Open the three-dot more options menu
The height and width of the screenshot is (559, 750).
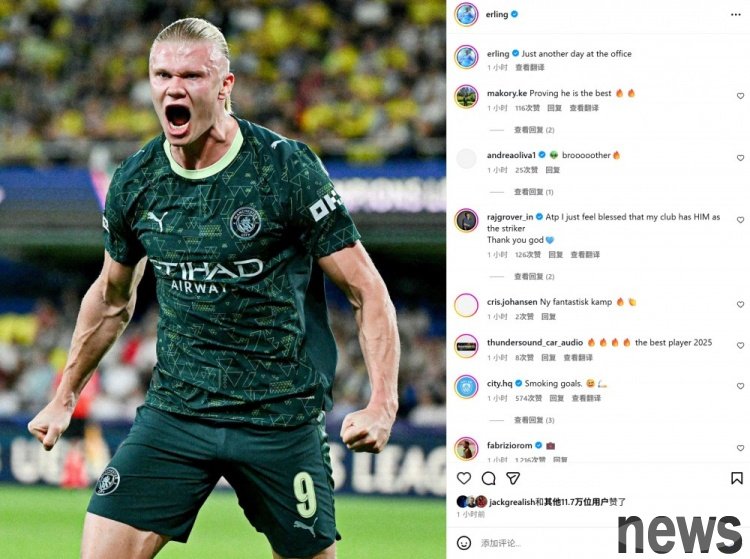[736, 15]
